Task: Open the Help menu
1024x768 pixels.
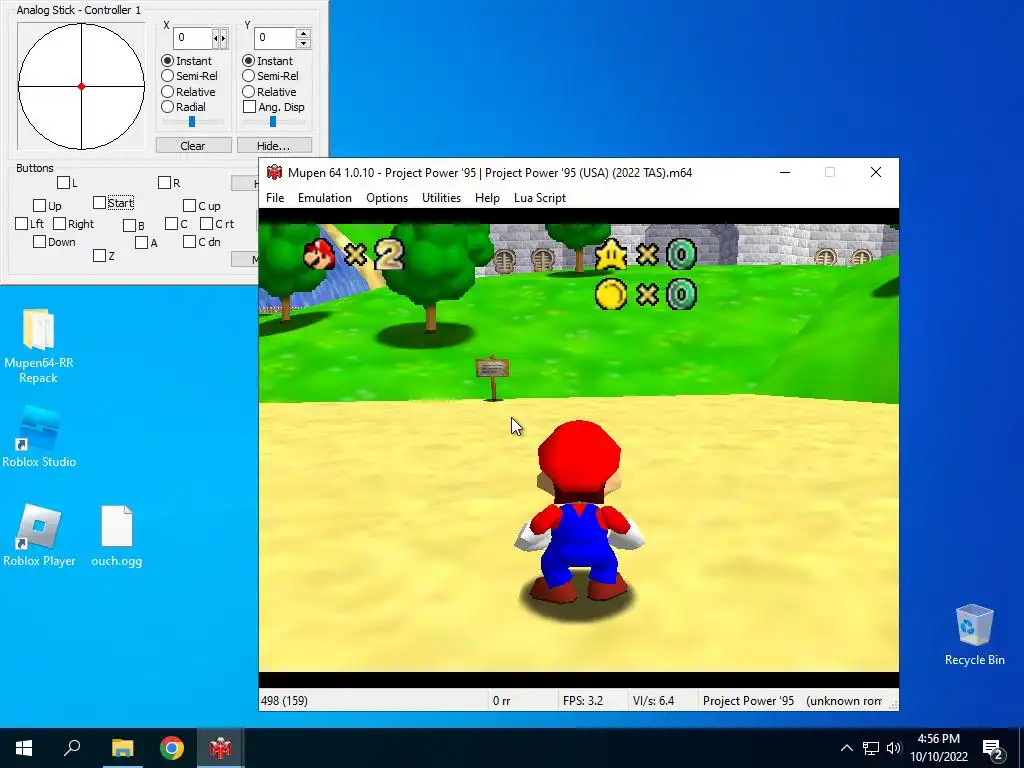Action: tap(487, 198)
